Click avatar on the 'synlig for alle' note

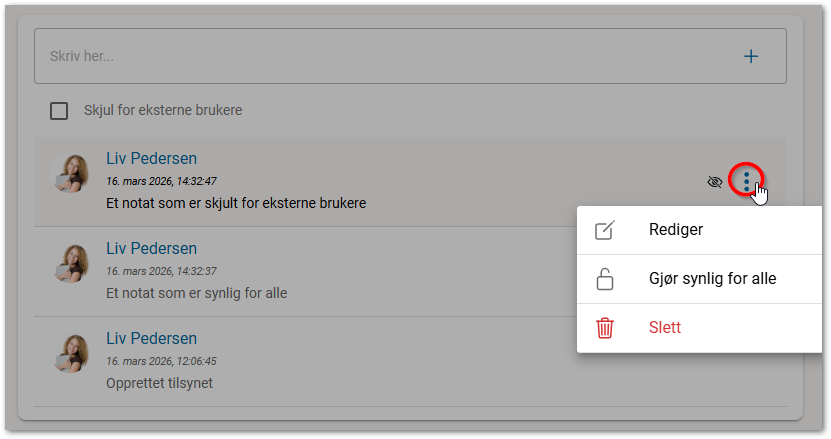[72, 264]
